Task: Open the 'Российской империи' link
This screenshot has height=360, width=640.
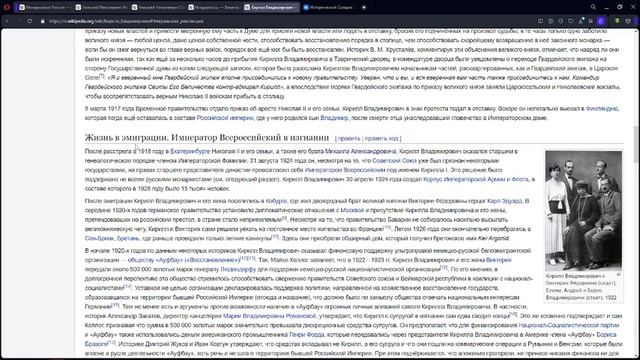Action: coord(225,118)
